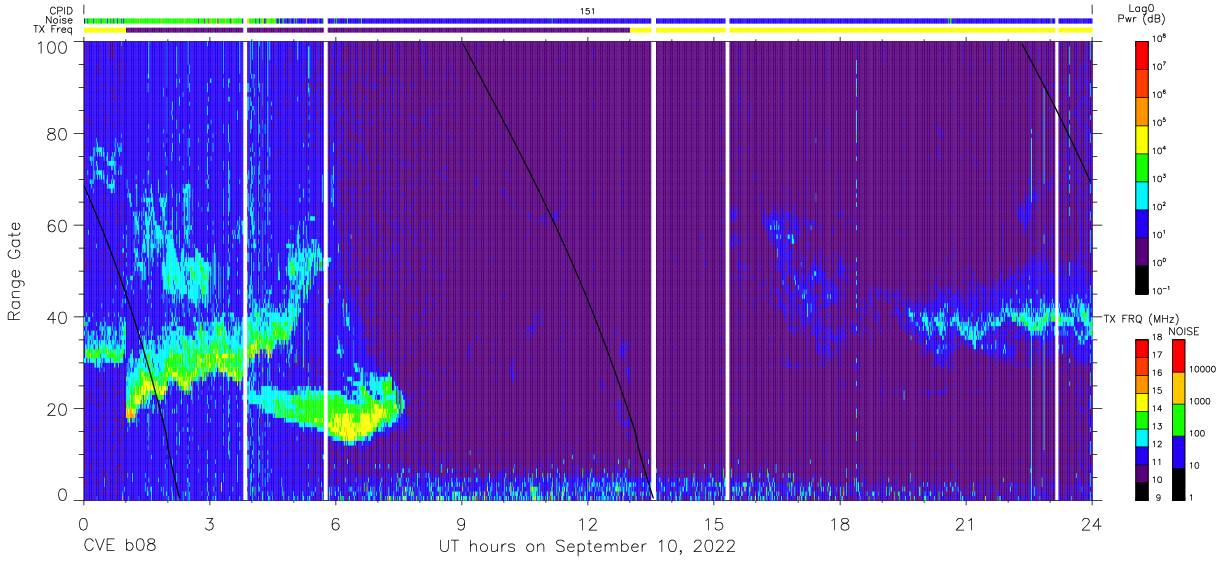Screen dimensions: 1228x567
Task: Click the yellow 14-15 MHz TX FRQ segment
Action: click(1142, 400)
